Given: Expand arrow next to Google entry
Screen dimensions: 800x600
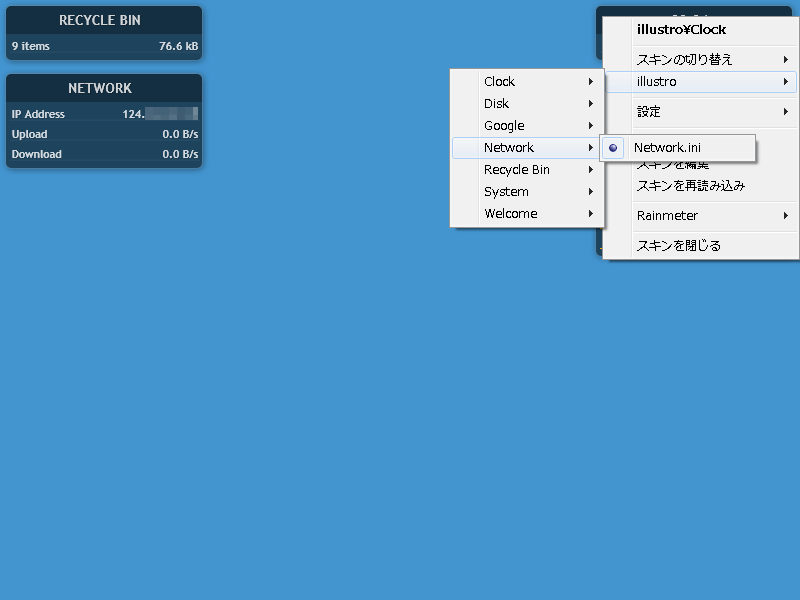Looking at the screenshot, I should [590, 126].
